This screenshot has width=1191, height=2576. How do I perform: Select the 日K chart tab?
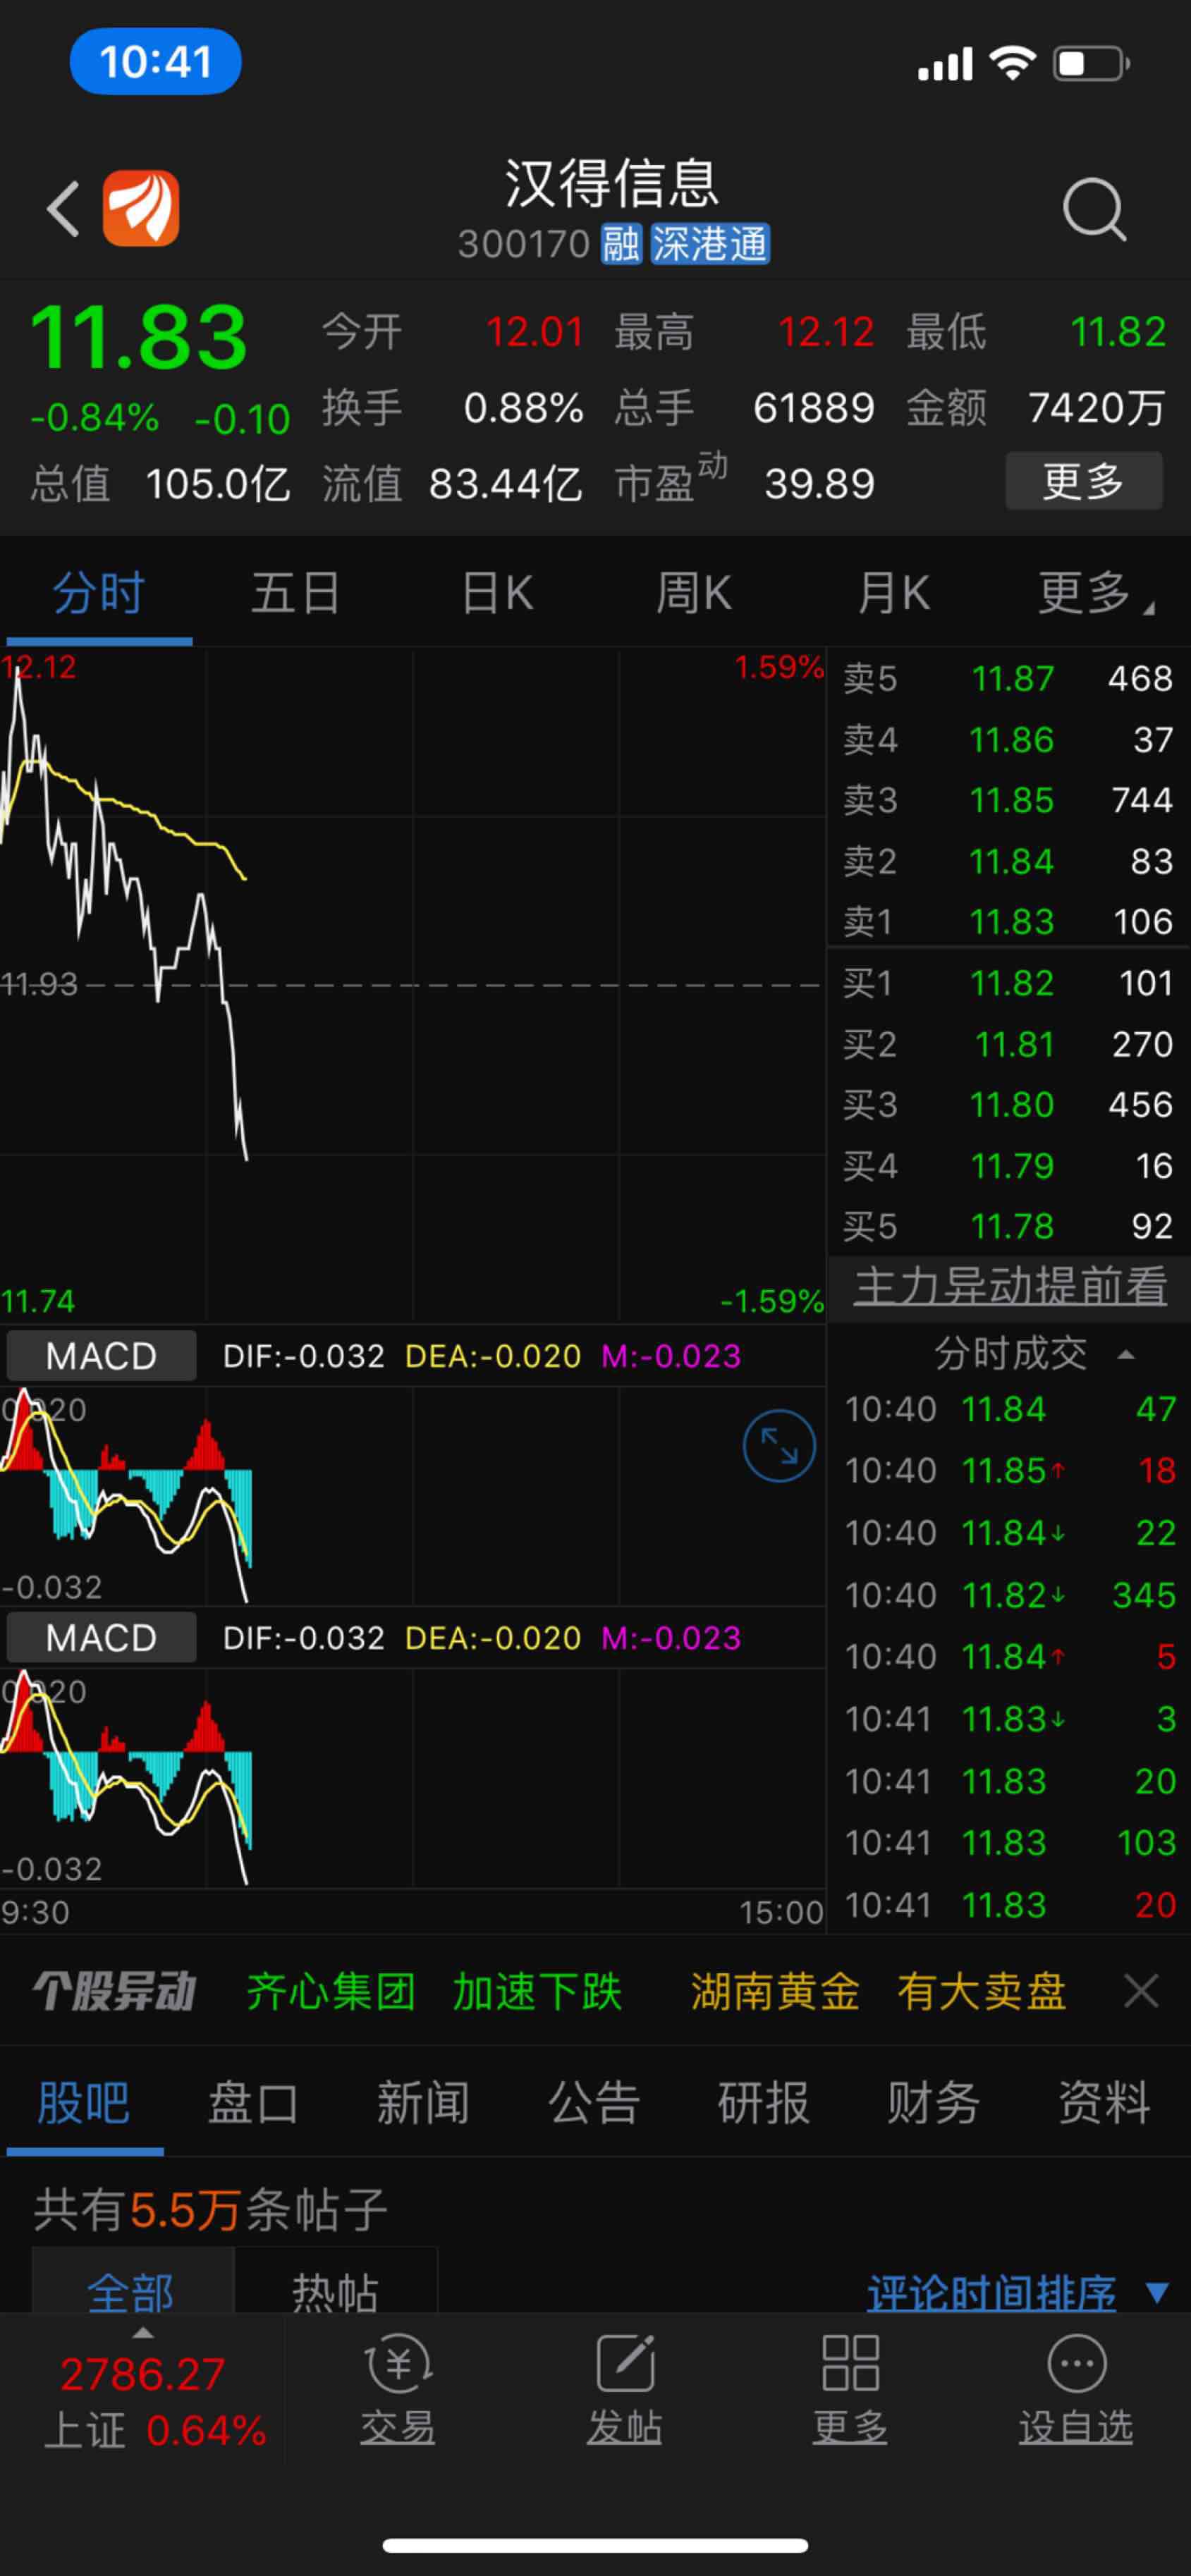pyautogui.click(x=497, y=593)
